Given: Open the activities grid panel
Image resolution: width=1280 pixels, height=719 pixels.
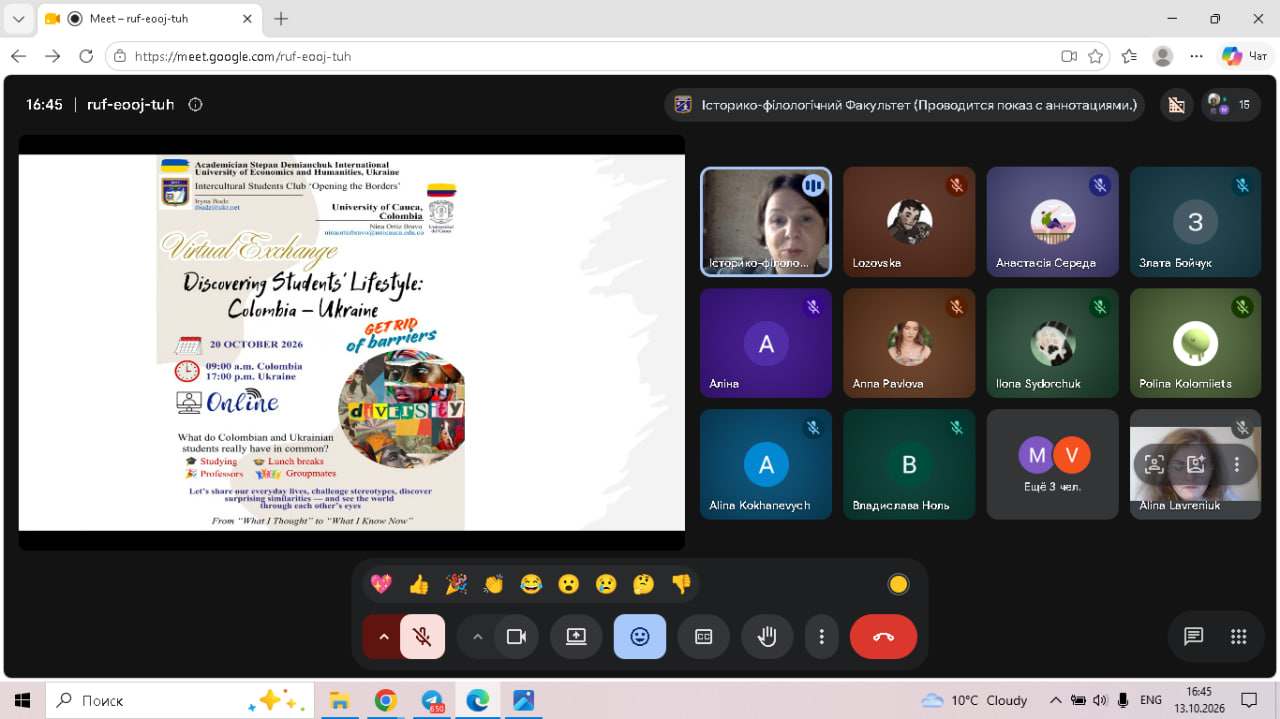Looking at the screenshot, I should click(x=1239, y=636).
